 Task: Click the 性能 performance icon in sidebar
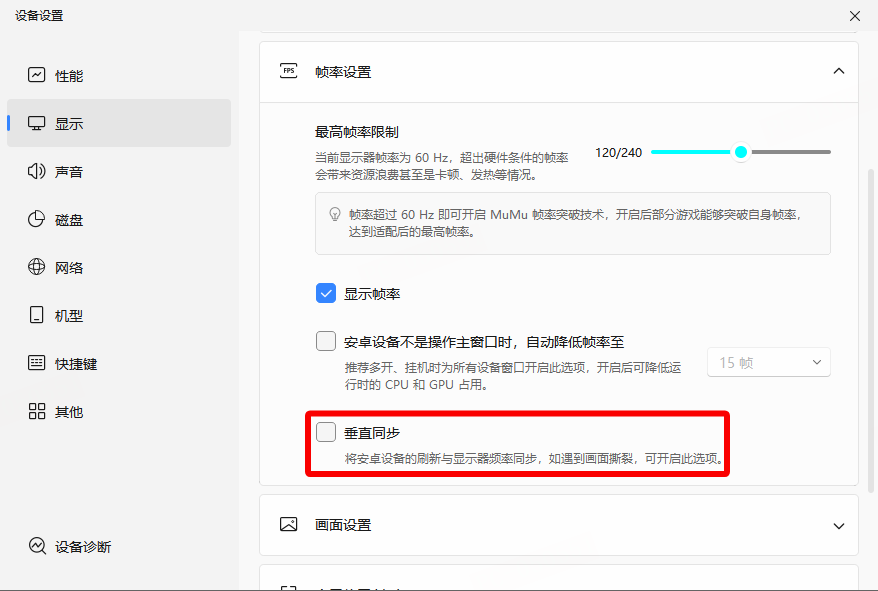(x=36, y=75)
